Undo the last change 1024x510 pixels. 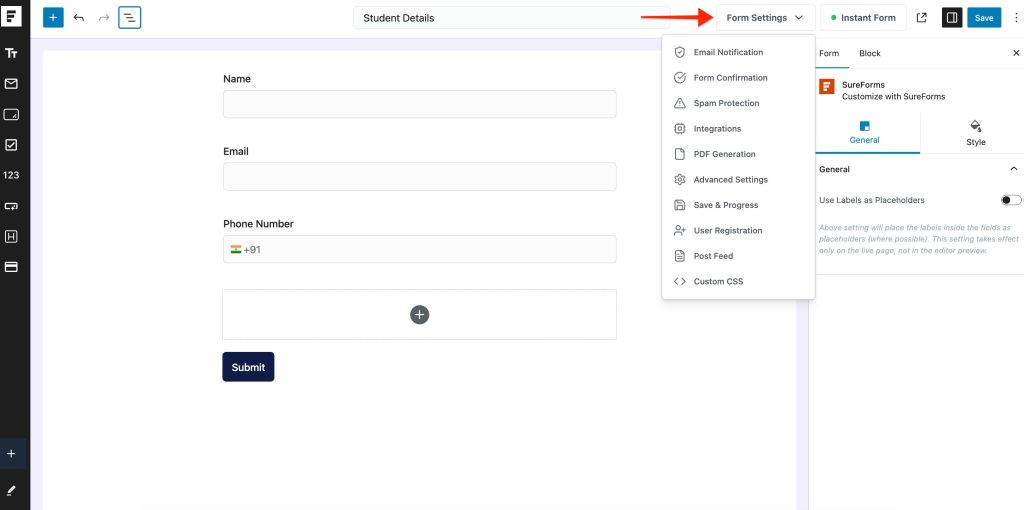79,18
